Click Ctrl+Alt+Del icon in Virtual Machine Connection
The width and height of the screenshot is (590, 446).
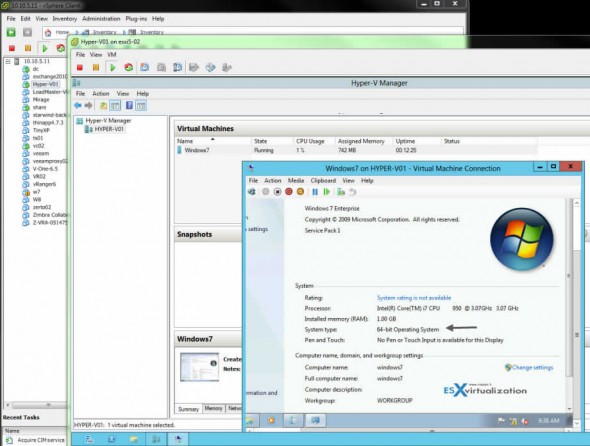252,192
